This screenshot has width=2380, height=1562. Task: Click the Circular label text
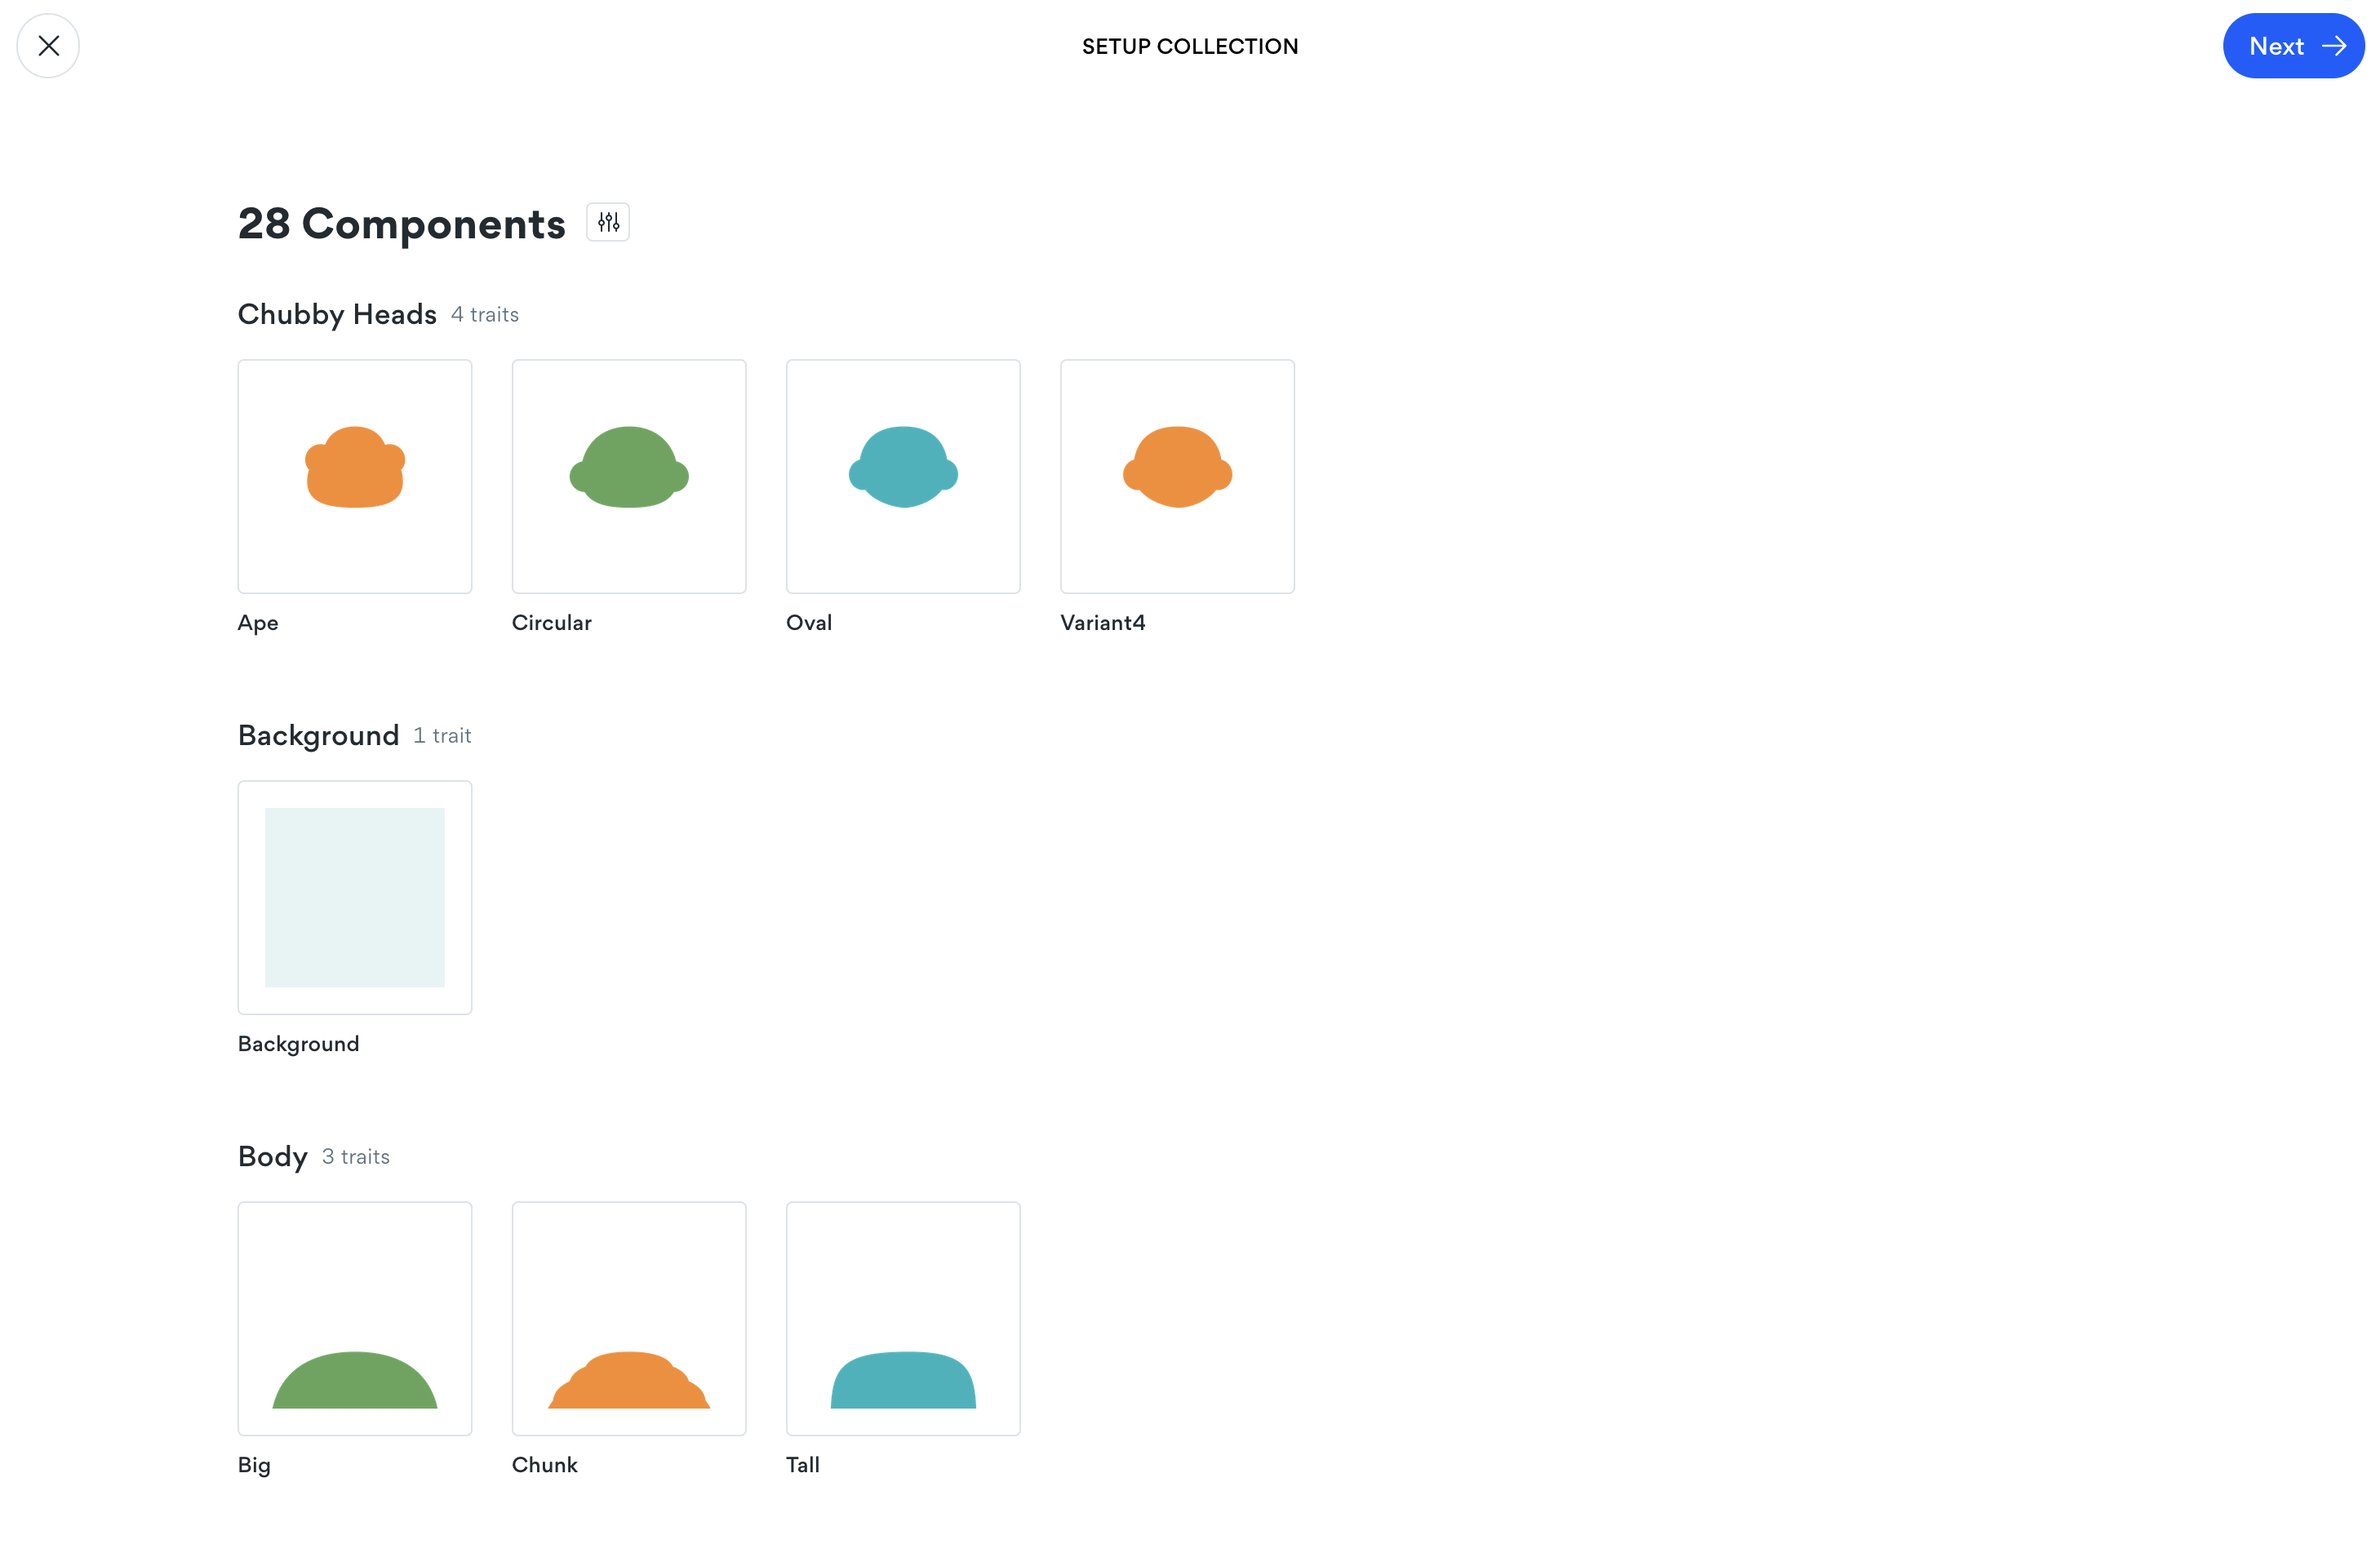pos(551,622)
